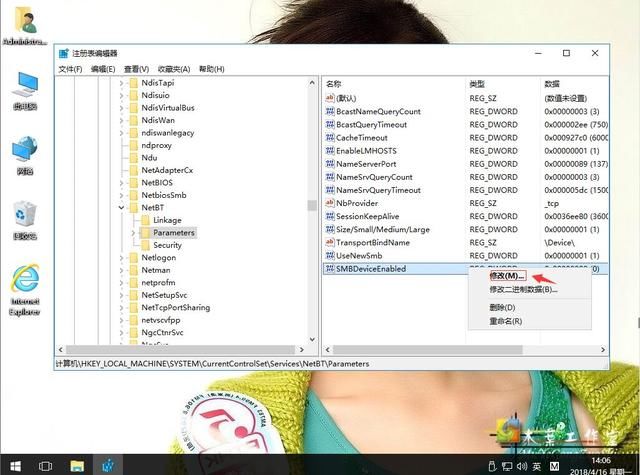Viewport: 640px width, 475px height.
Task: Open the 文件(F) menu
Action: tap(70, 69)
